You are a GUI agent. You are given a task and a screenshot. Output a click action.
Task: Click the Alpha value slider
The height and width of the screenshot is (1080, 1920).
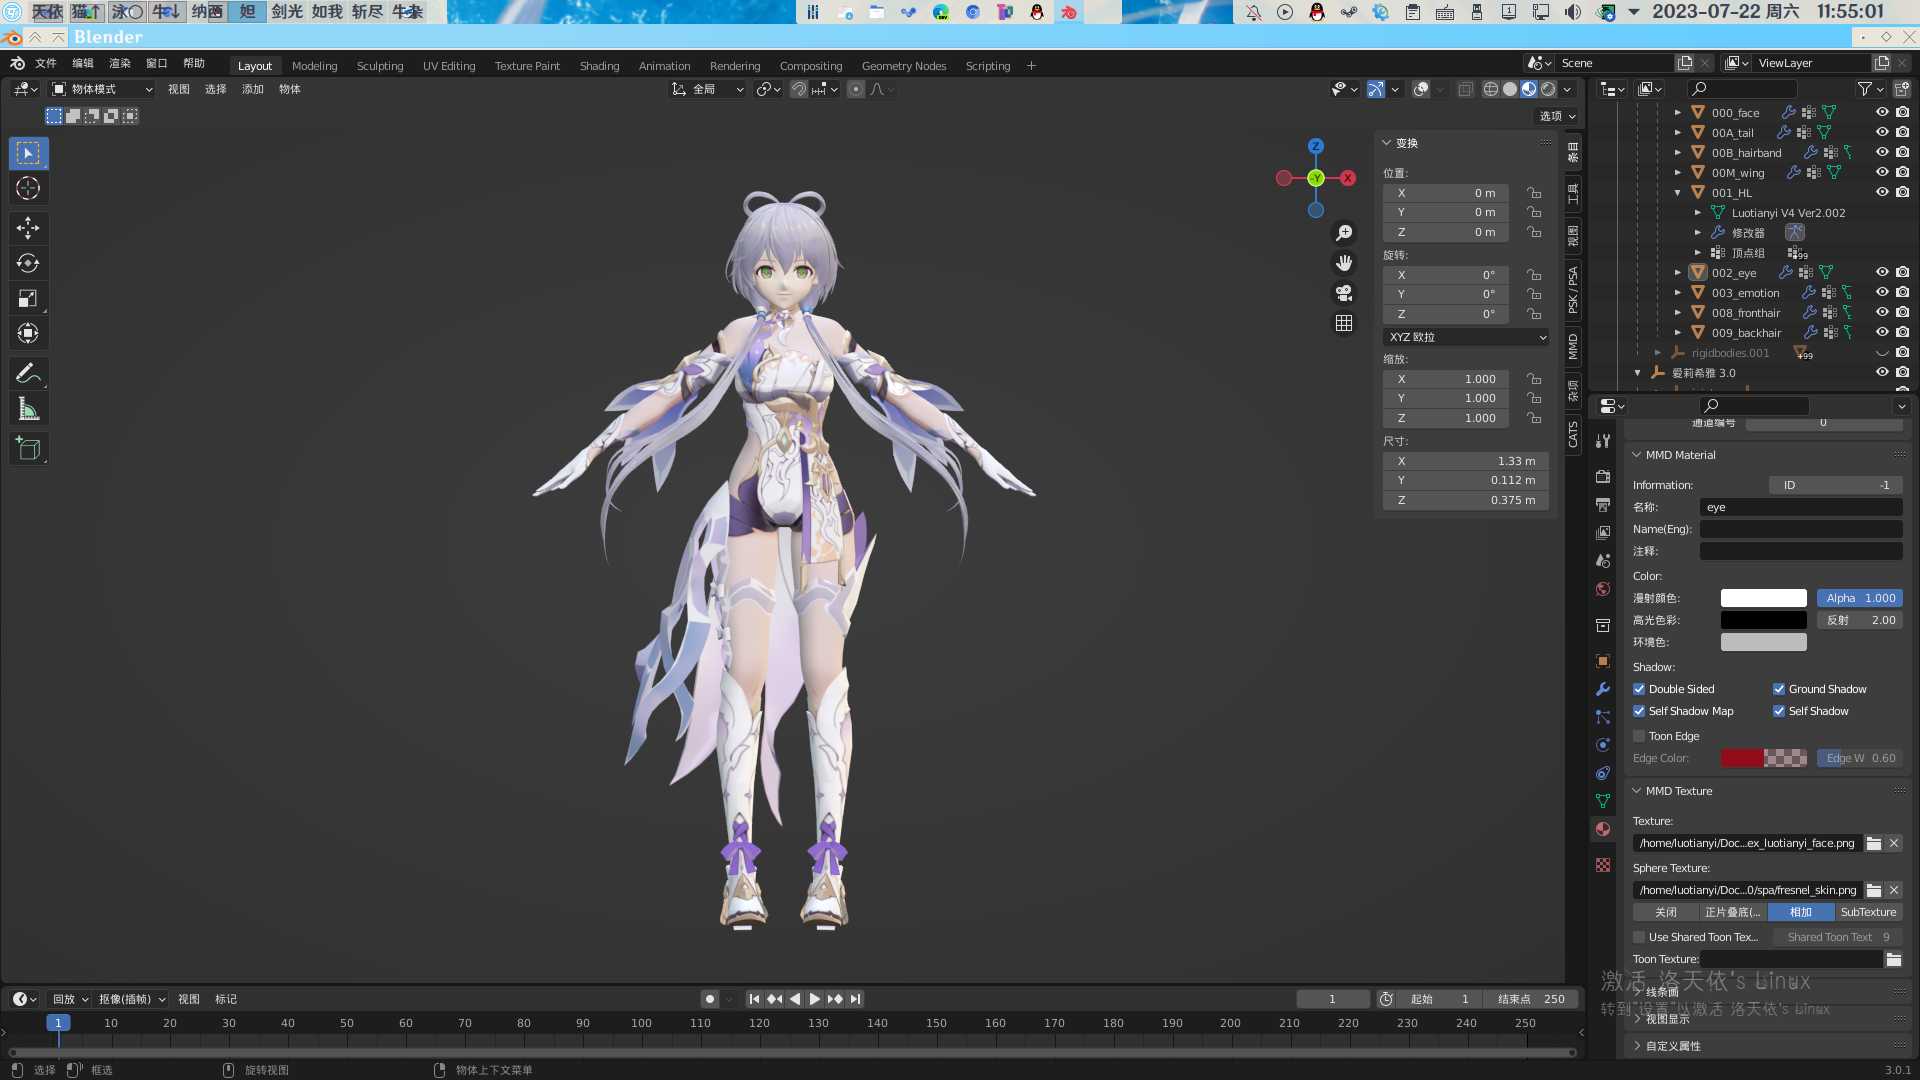point(1859,598)
